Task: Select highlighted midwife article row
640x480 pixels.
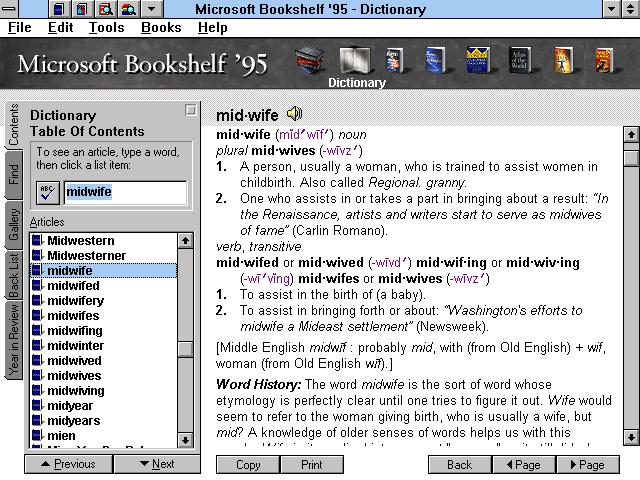Action: pos(104,270)
